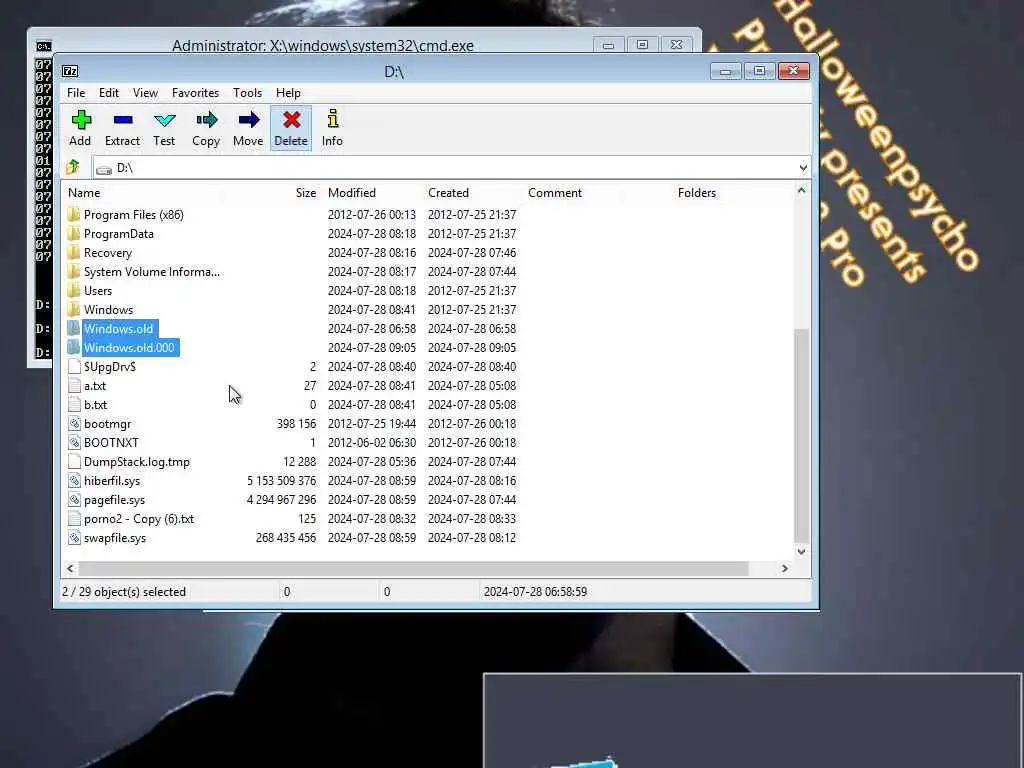
Task: Select the System Volume Informa... folder
Action: coord(152,271)
